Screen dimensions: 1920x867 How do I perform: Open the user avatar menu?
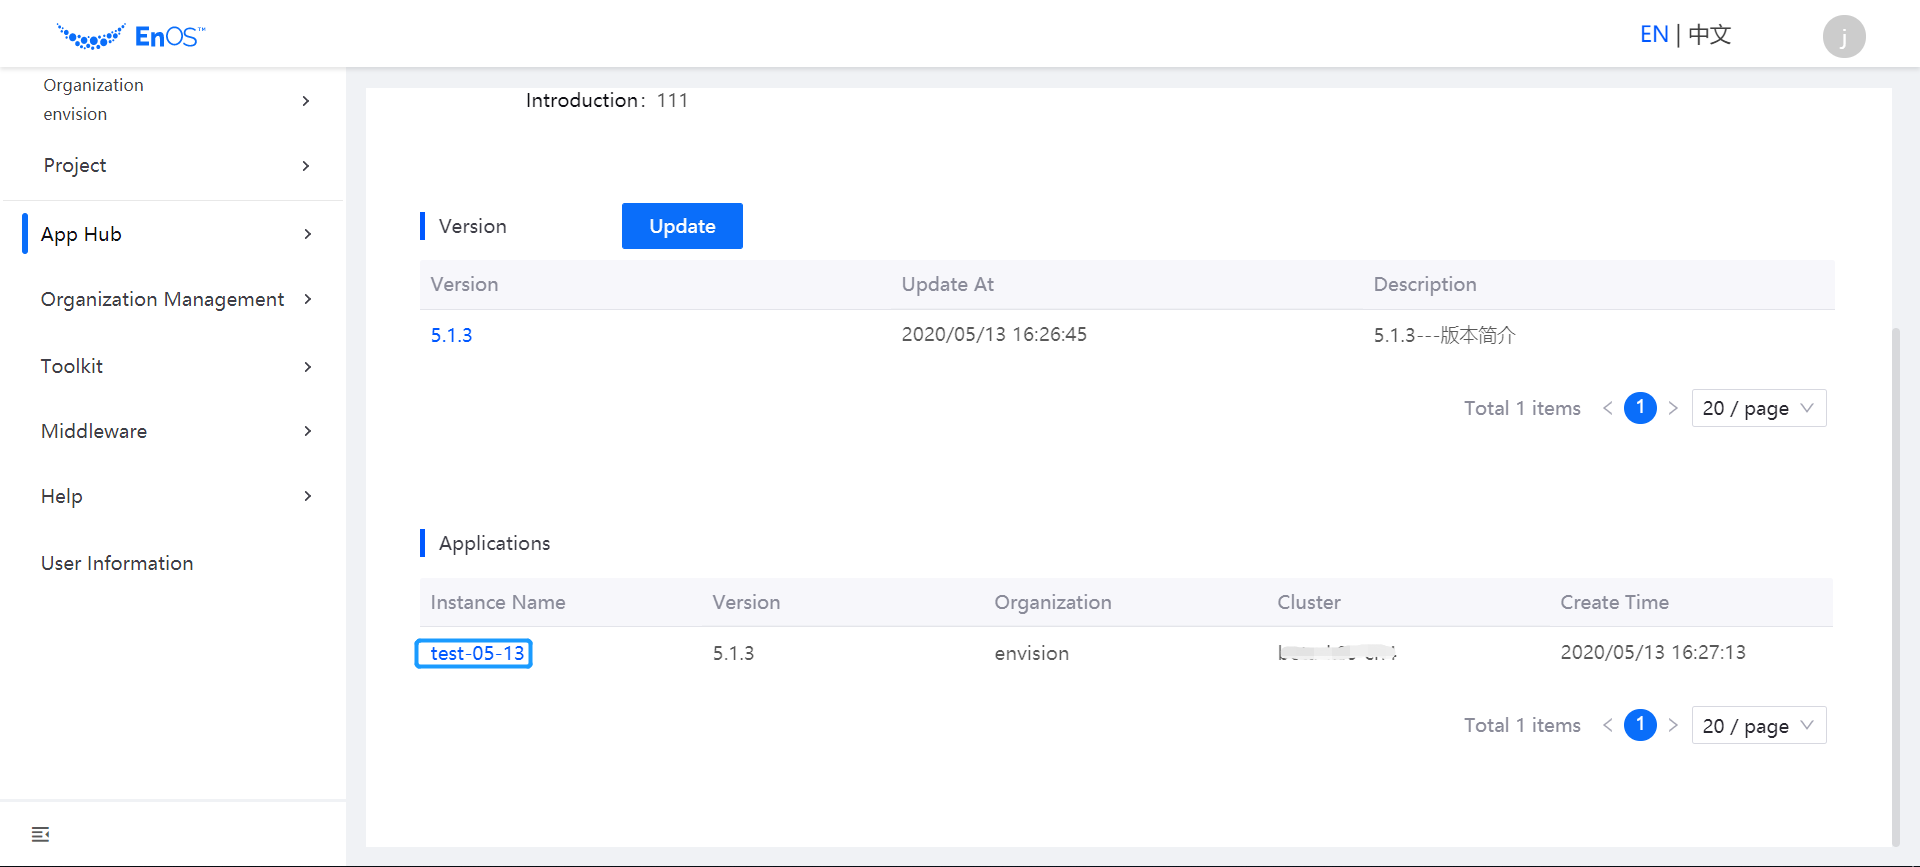pyautogui.click(x=1843, y=37)
